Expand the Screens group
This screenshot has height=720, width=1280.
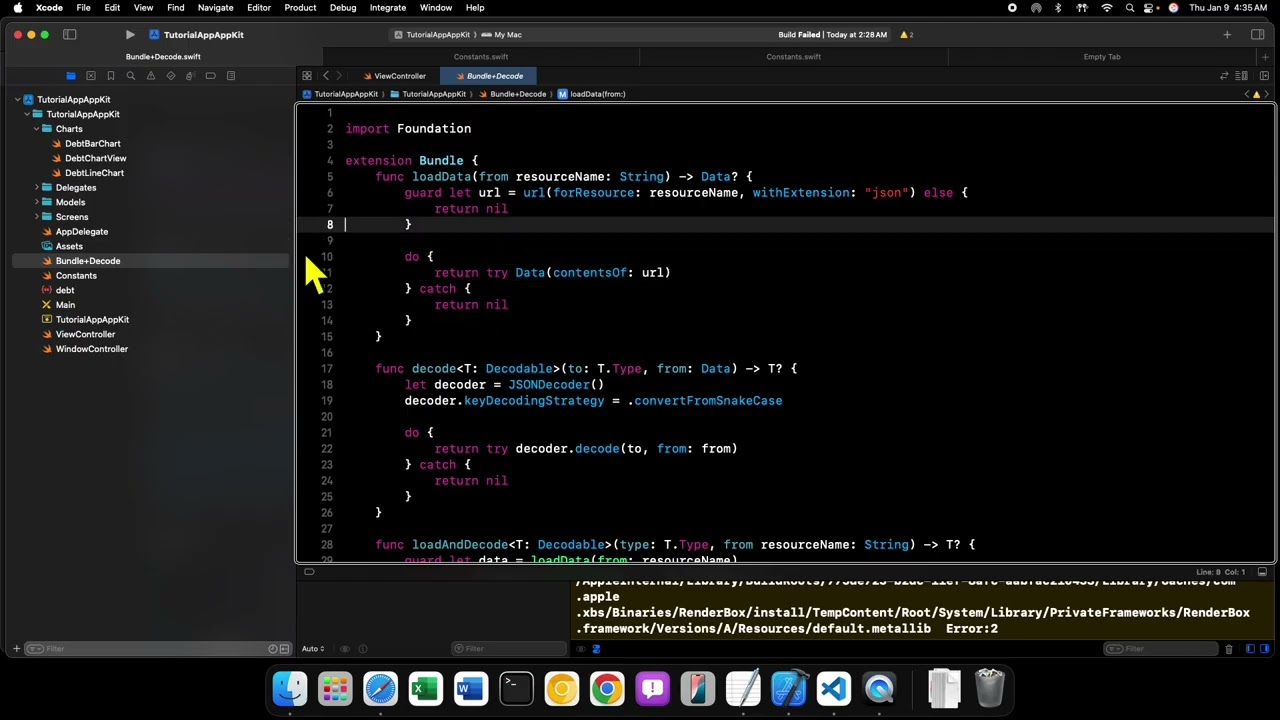[37, 217]
